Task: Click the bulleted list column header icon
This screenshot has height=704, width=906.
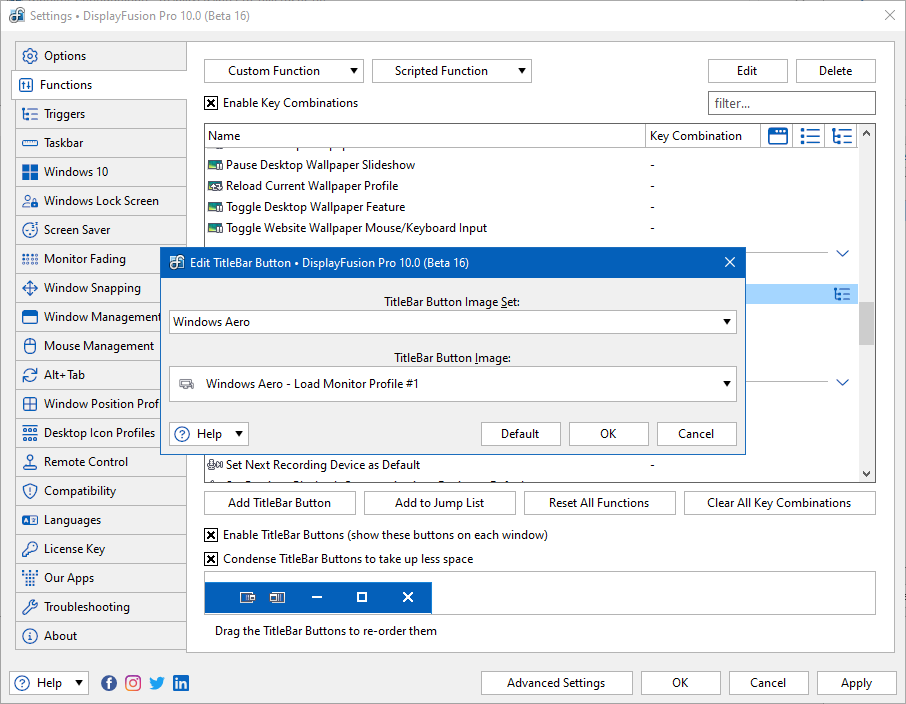Action: [x=810, y=136]
